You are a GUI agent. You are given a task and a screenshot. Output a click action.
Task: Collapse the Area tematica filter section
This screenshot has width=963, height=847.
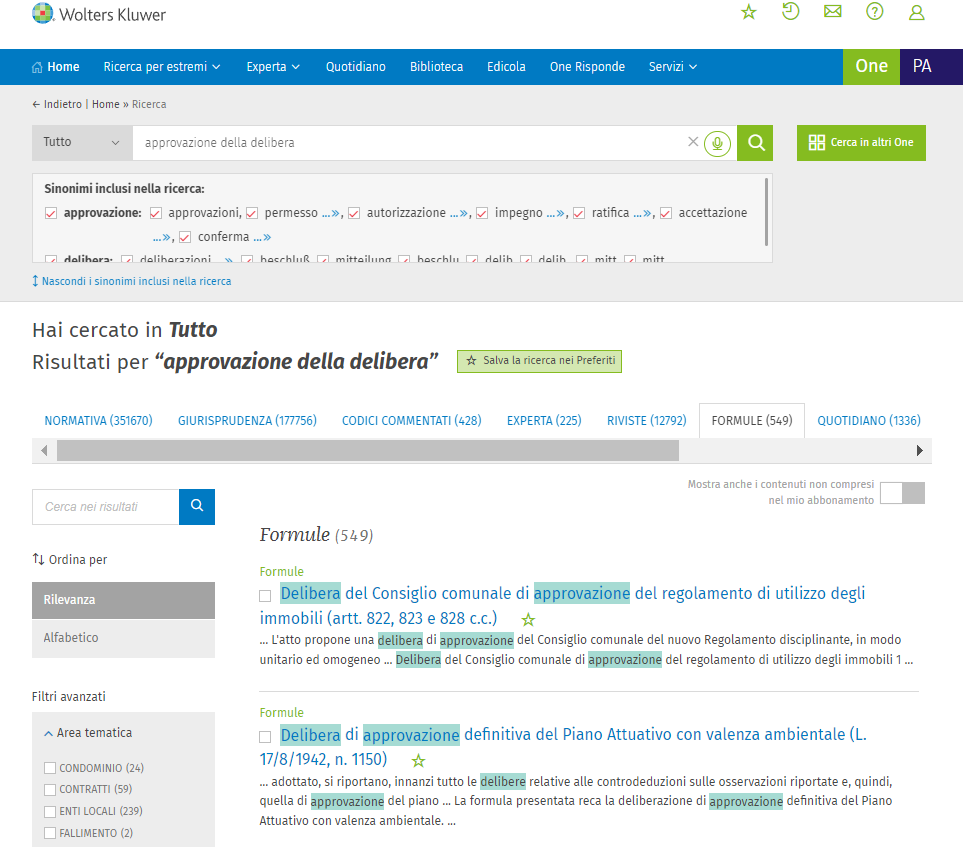coord(87,733)
